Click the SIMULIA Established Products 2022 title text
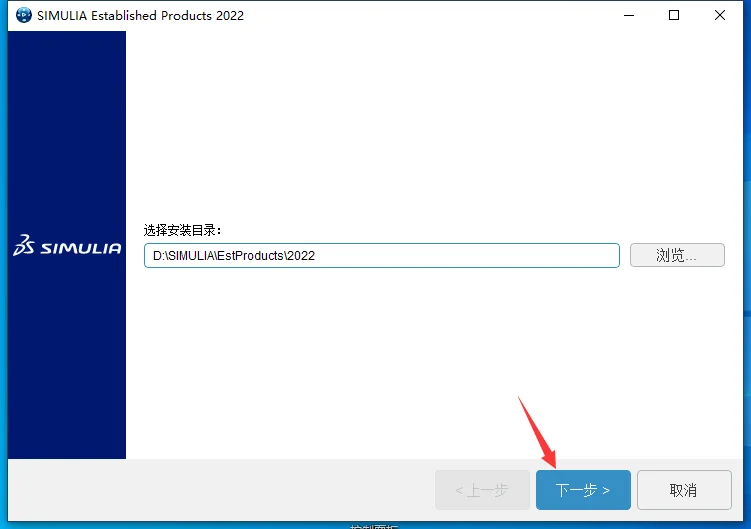 [140, 15]
